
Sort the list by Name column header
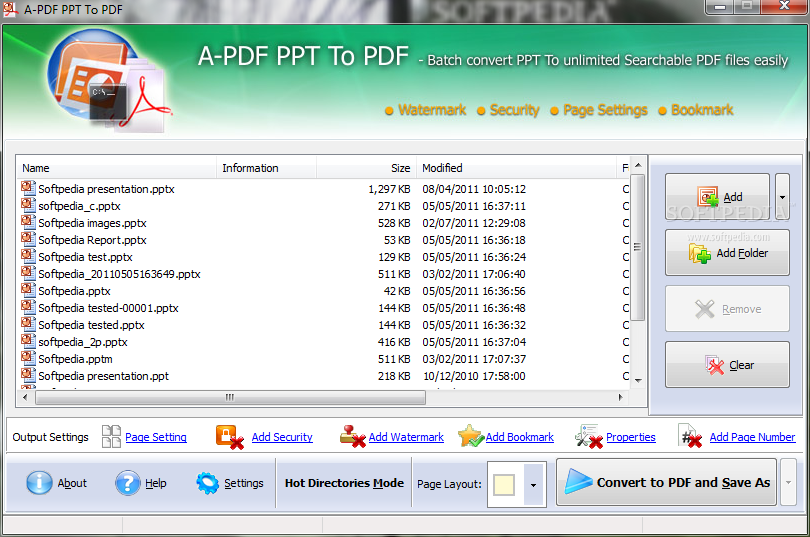pos(116,168)
